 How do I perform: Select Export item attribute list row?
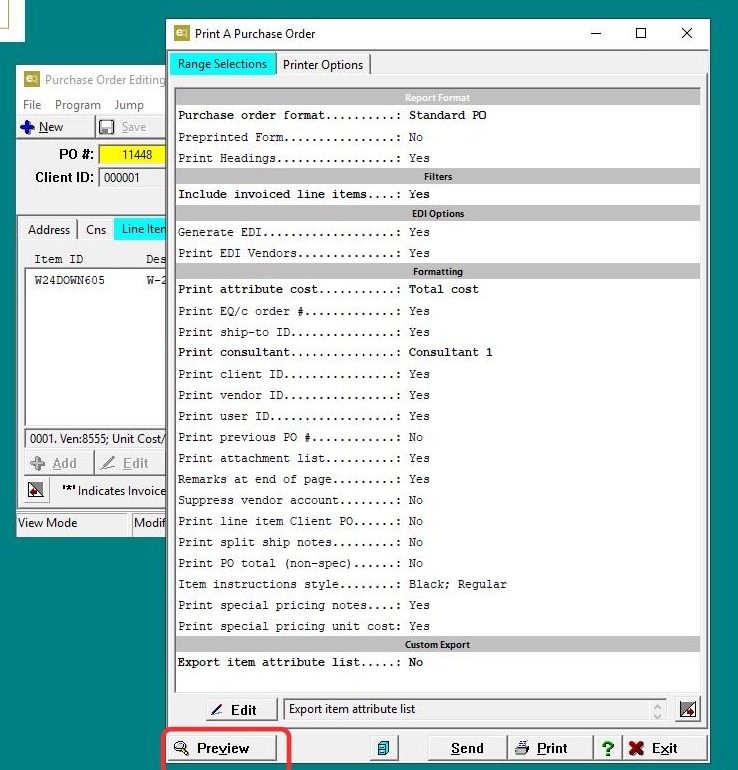[437, 662]
